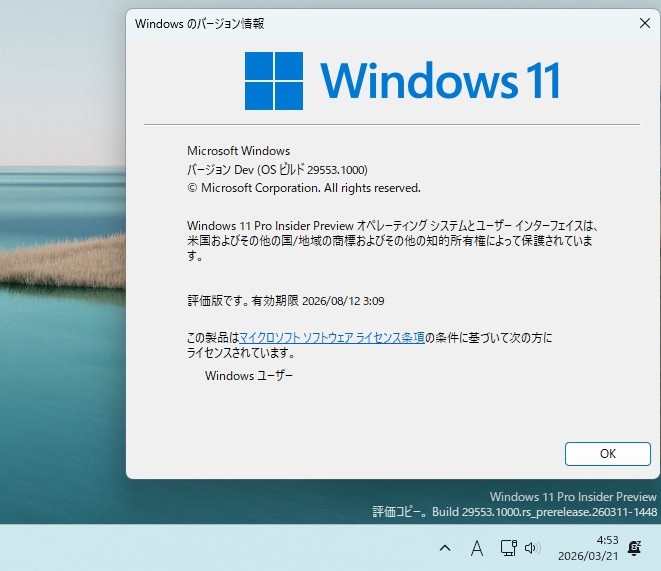Open notification bell icon in taskbar
This screenshot has width=661, height=571.
point(634,548)
